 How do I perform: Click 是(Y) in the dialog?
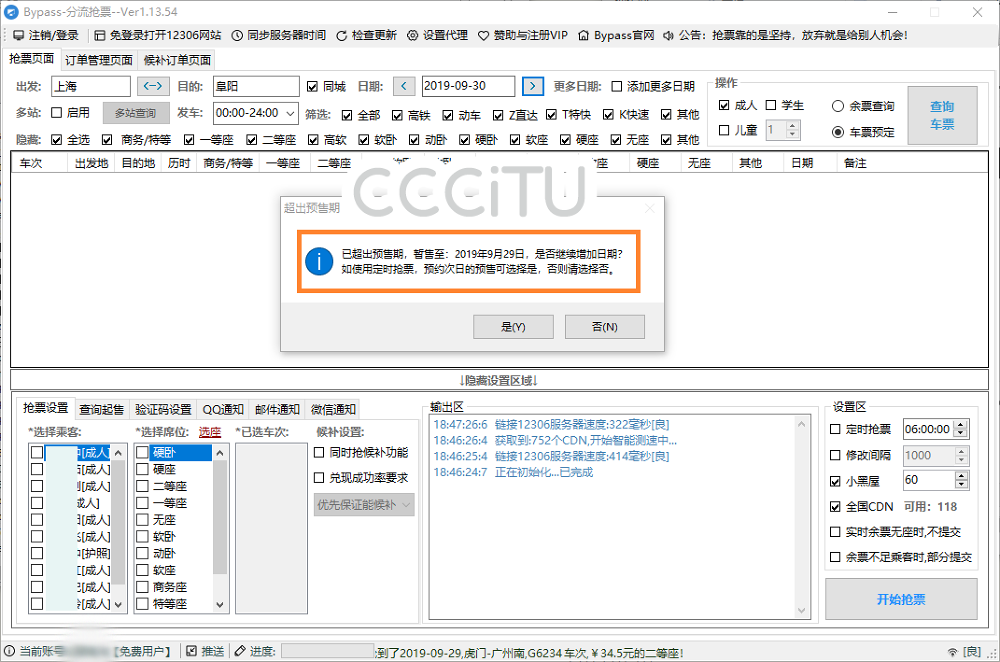[x=513, y=327]
